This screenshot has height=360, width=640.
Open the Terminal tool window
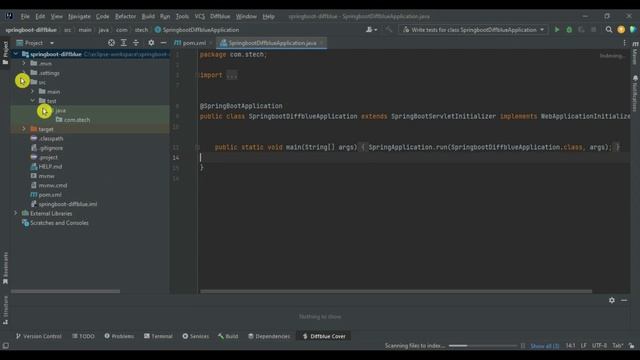pyautogui.click(x=158, y=336)
